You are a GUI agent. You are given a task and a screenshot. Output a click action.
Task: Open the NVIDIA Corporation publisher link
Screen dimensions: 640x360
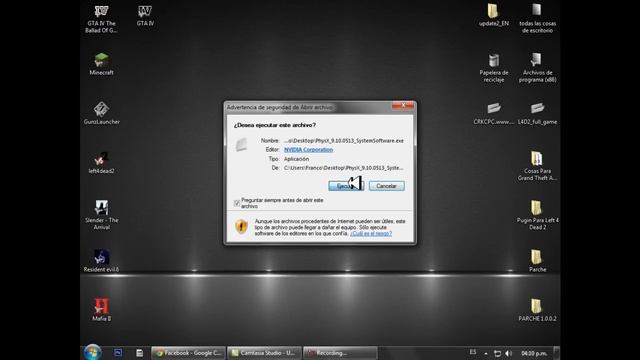click(x=308, y=150)
